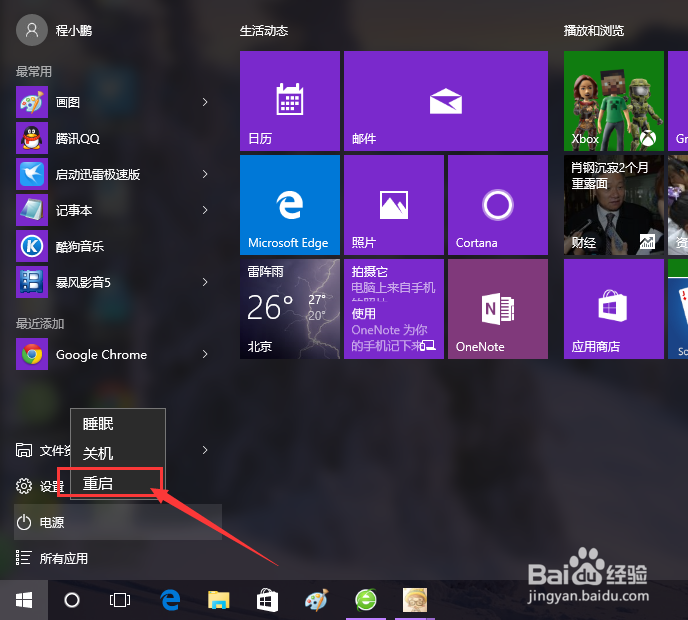
Task: Select 睡眠 in the power menu
Action: [x=118, y=424]
